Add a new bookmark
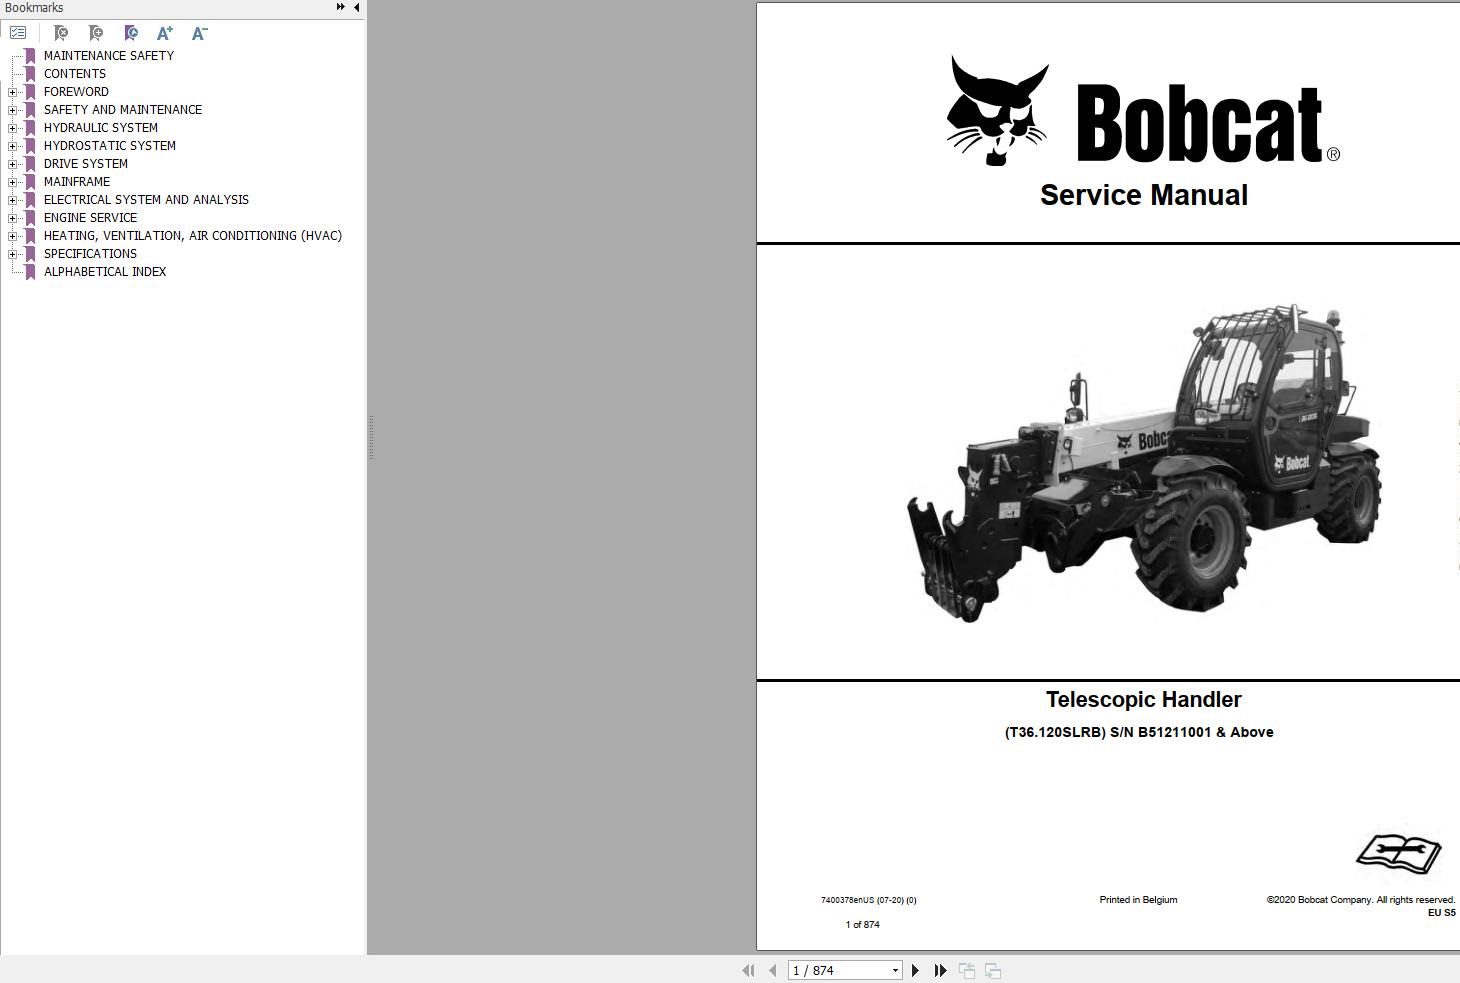The width and height of the screenshot is (1460, 983). tap(96, 33)
